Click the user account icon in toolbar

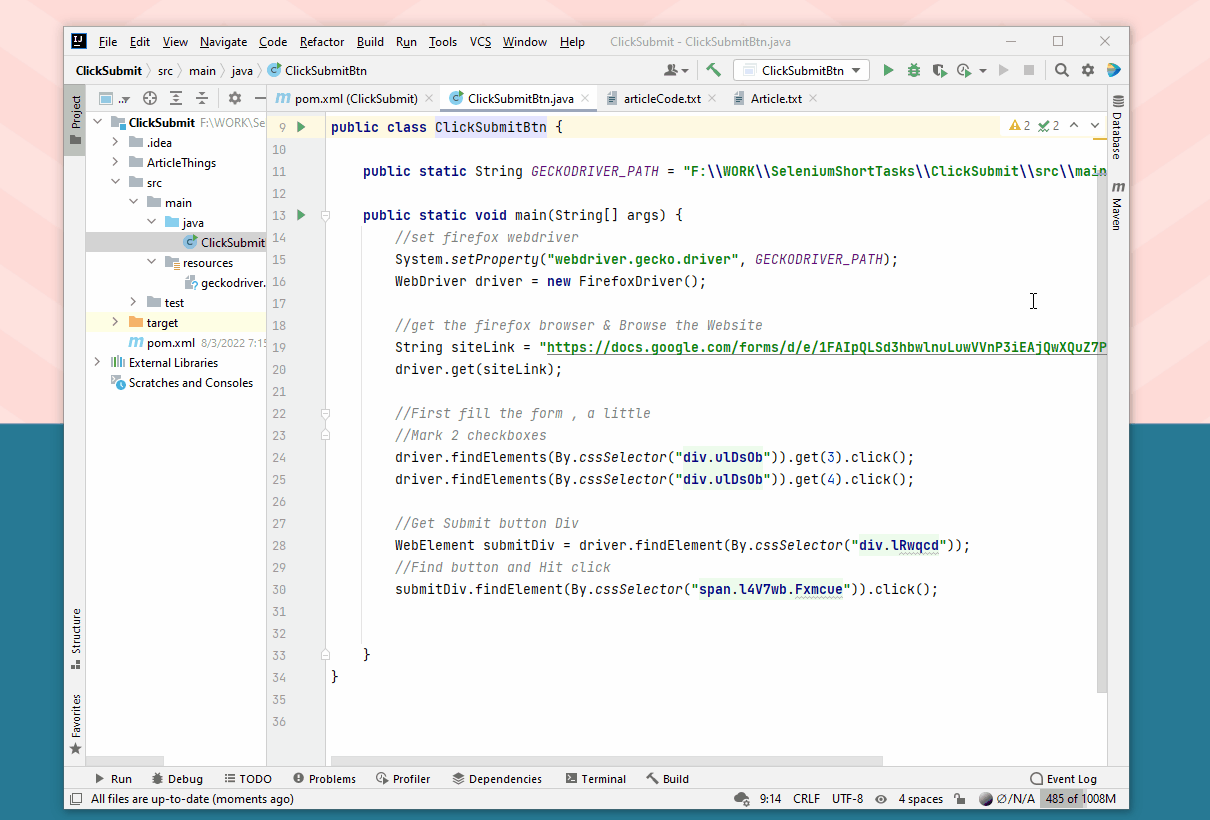tap(676, 70)
